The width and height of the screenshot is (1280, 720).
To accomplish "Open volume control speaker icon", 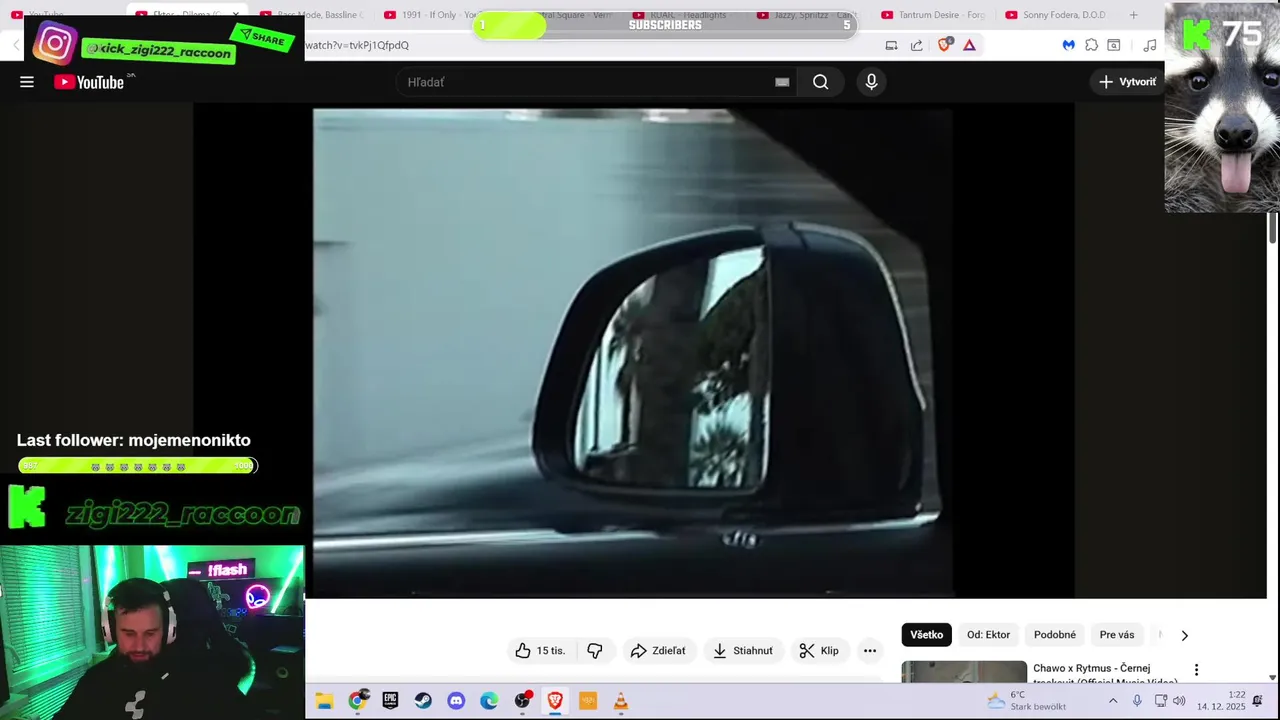I will [1179, 701].
